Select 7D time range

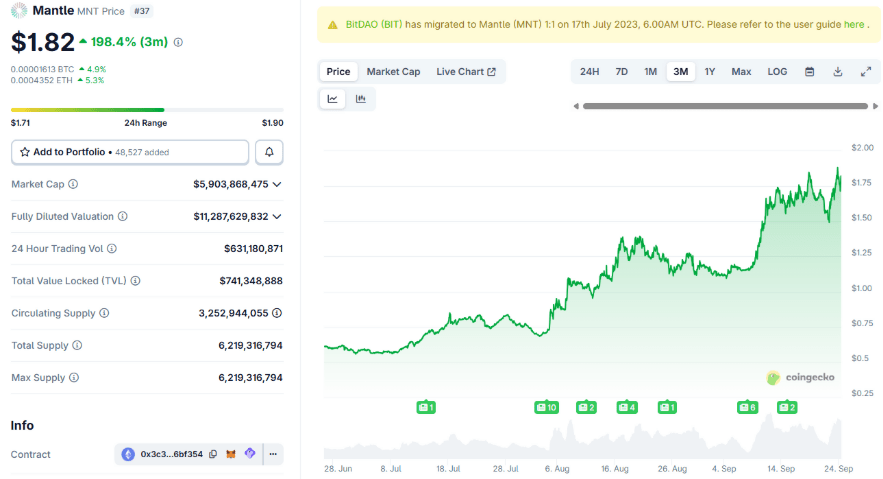click(622, 71)
